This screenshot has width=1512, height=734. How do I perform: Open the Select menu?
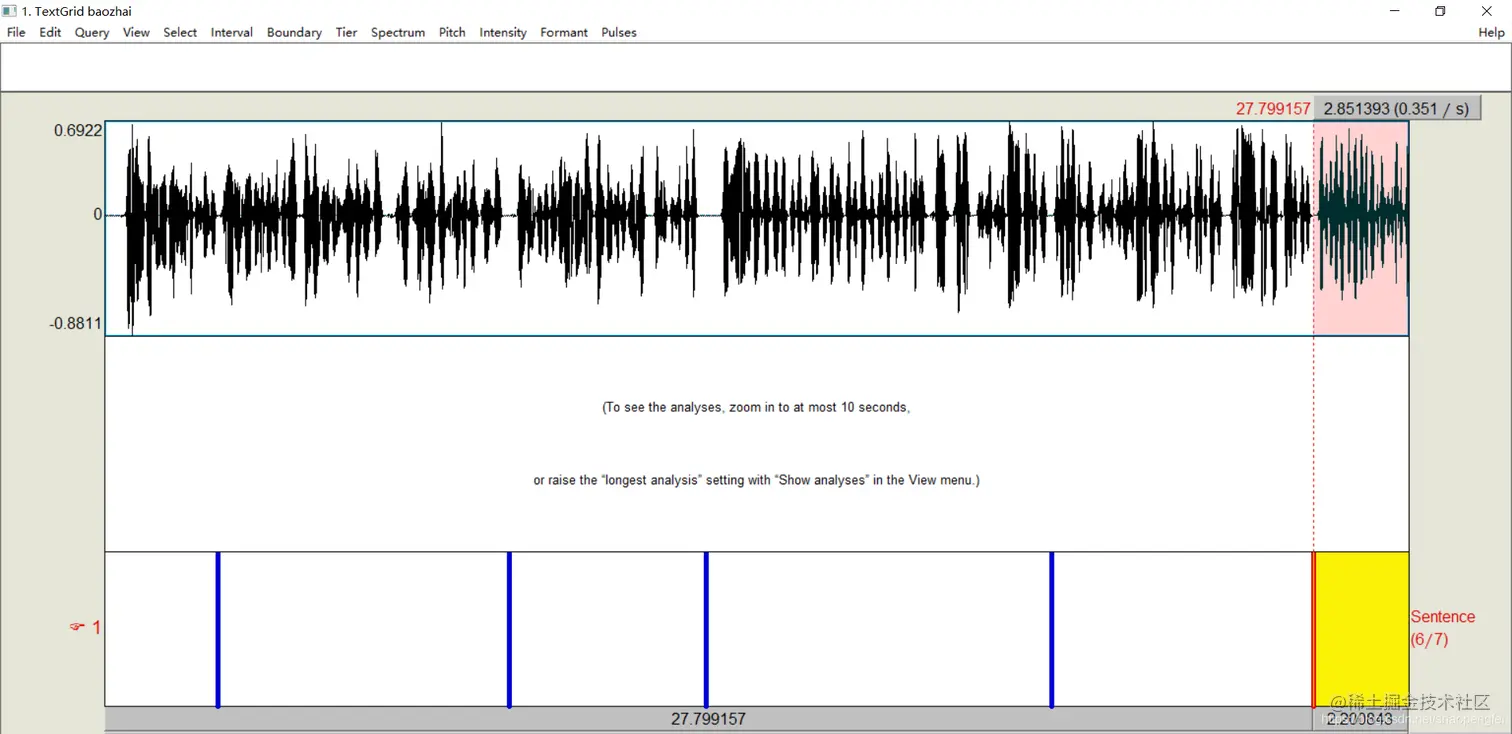click(x=180, y=32)
